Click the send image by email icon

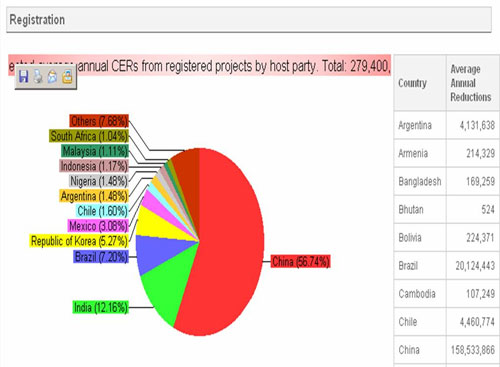tap(53, 77)
